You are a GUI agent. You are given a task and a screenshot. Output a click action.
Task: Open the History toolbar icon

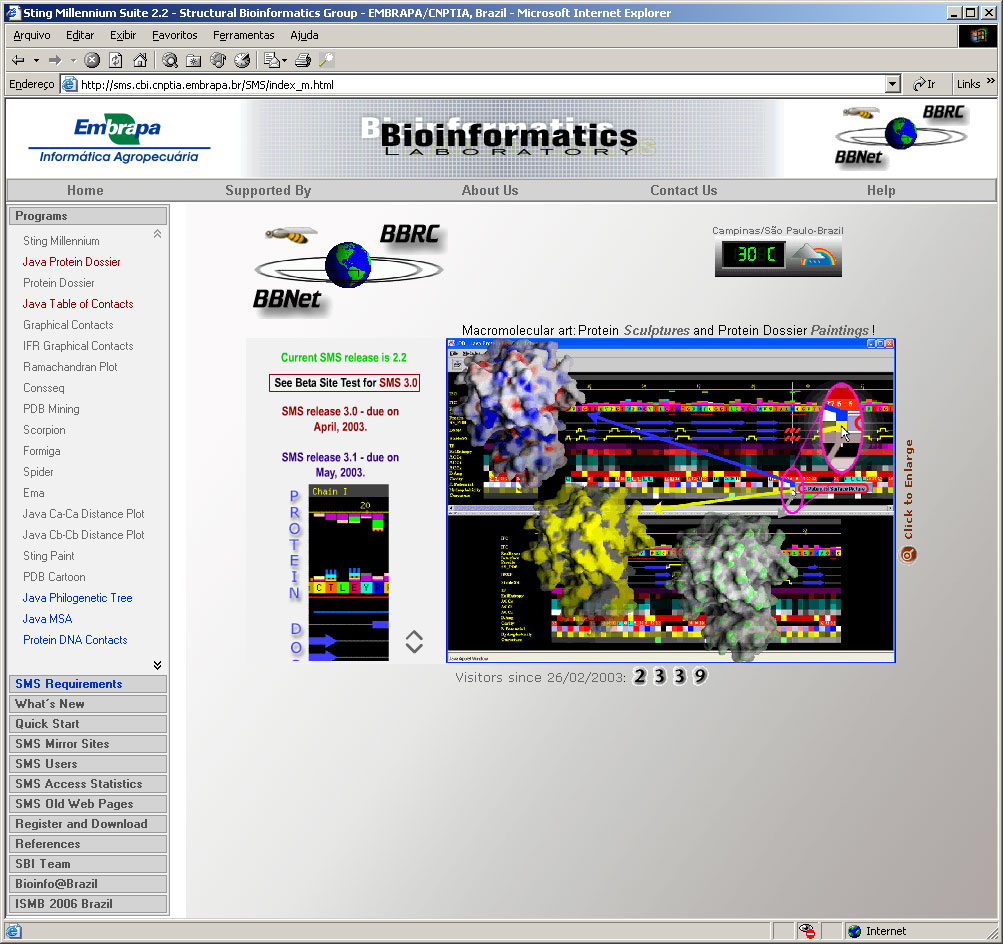[x=242, y=60]
